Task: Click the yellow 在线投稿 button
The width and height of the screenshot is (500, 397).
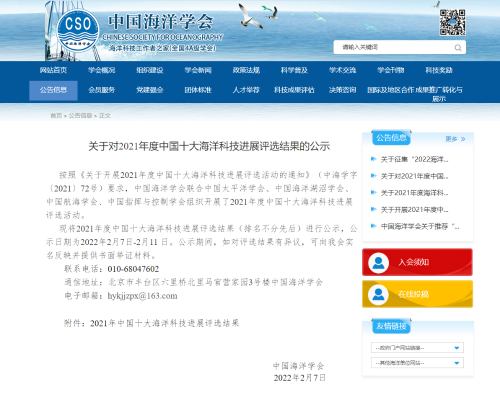Action: (417, 294)
